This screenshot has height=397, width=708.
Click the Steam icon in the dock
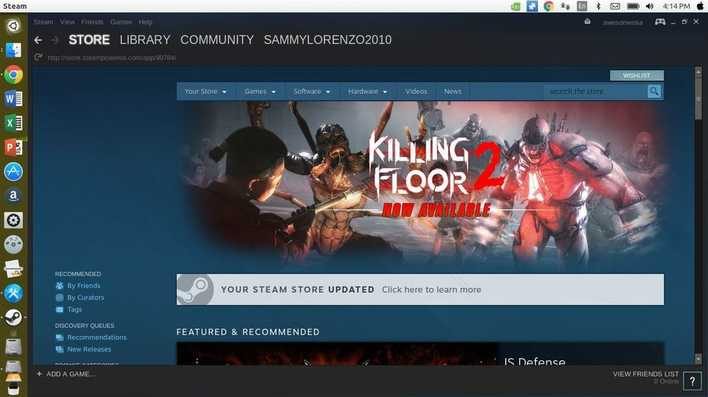point(13,318)
